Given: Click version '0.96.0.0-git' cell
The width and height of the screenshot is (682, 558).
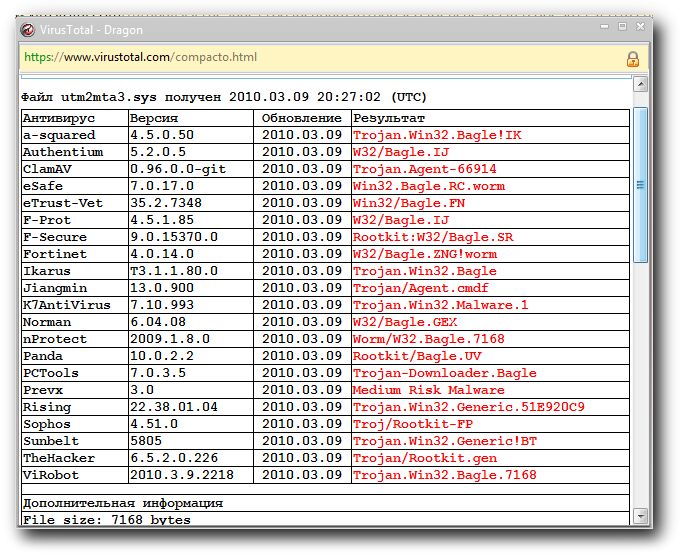Looking at the screenshot, I should point(191,169).
